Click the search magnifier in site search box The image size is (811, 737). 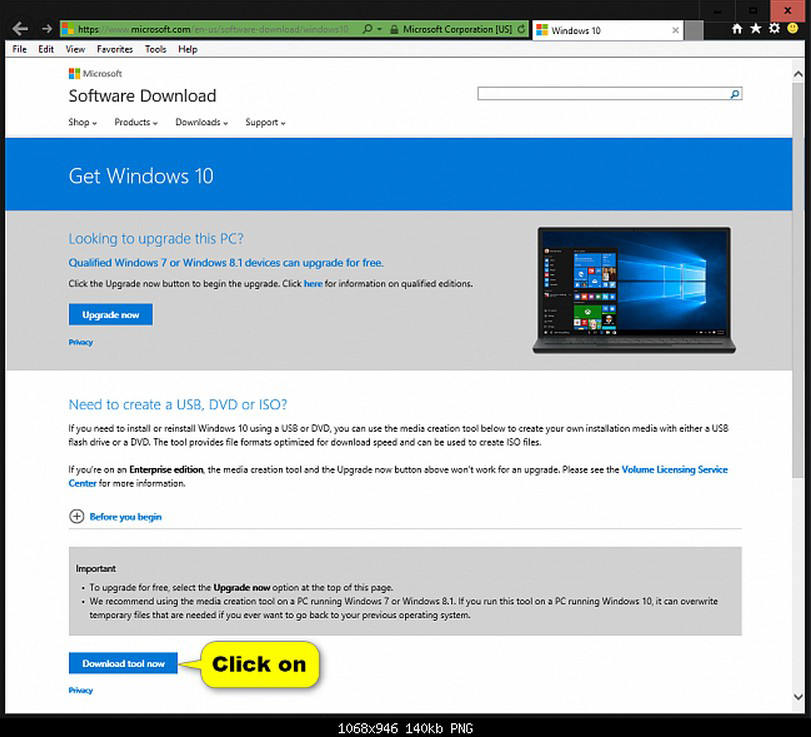click(734, 94)
